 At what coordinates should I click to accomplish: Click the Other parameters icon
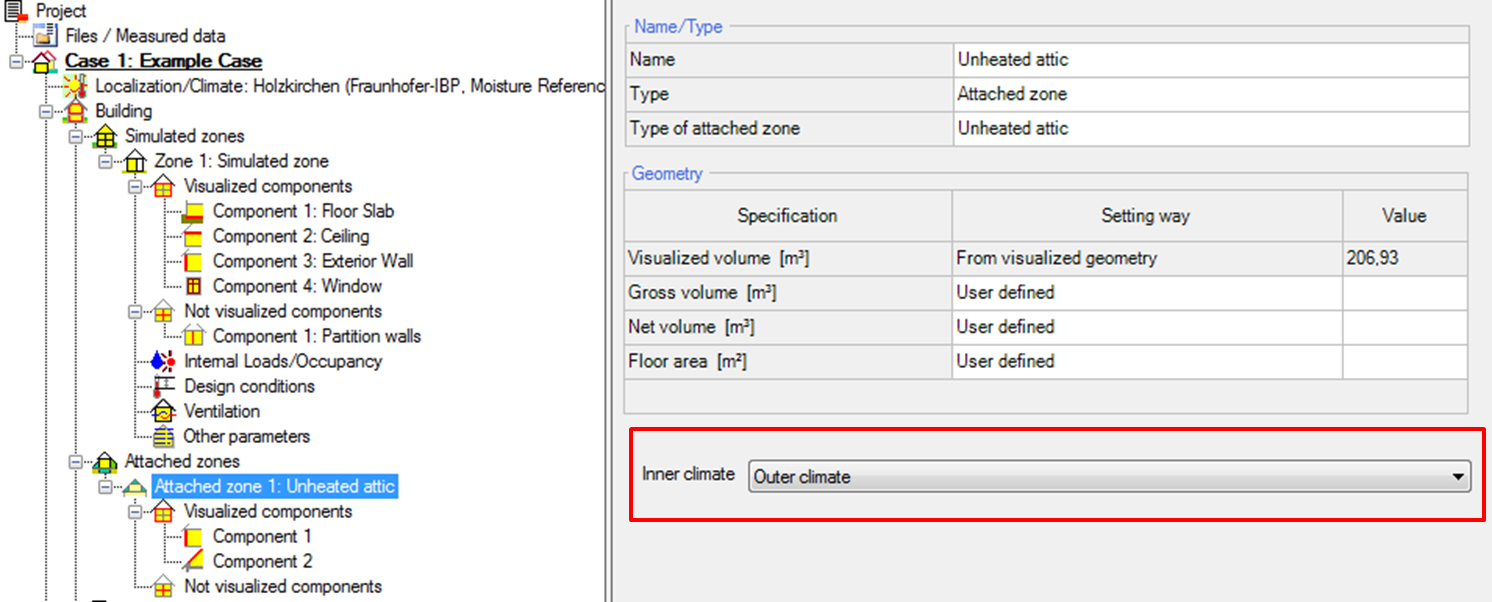pos(164,436)
